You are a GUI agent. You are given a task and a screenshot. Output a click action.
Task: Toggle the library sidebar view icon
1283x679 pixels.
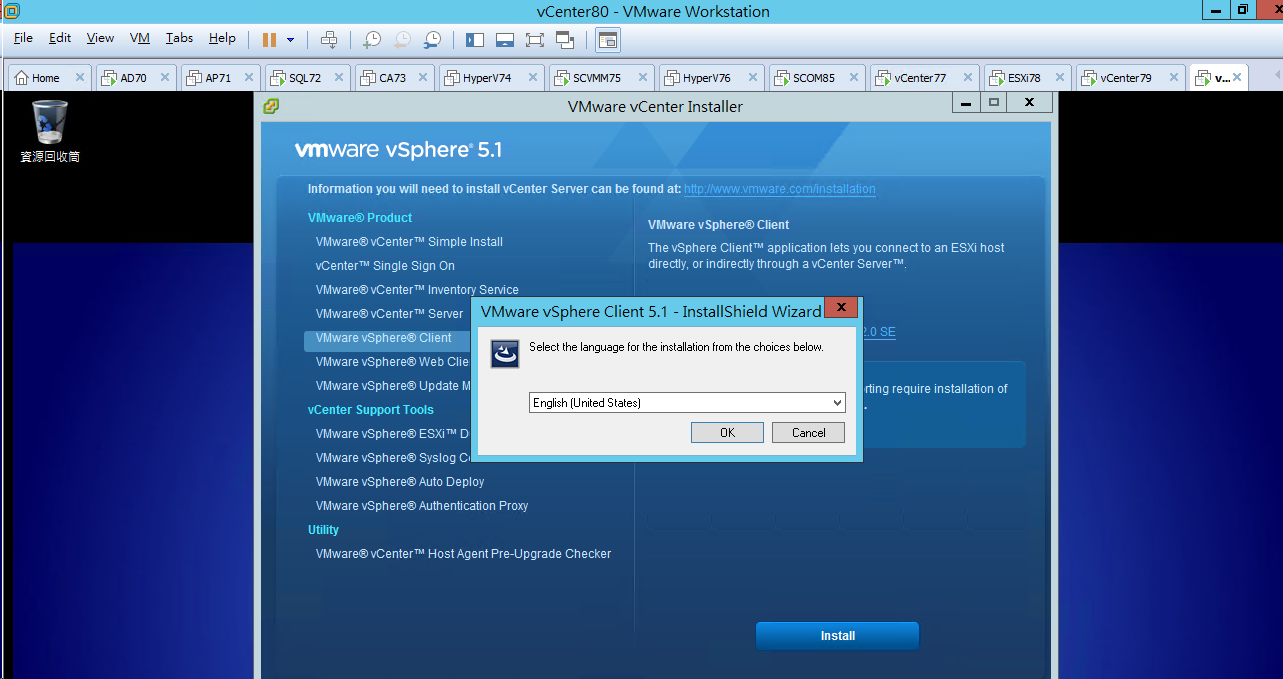tap(475, 40)
